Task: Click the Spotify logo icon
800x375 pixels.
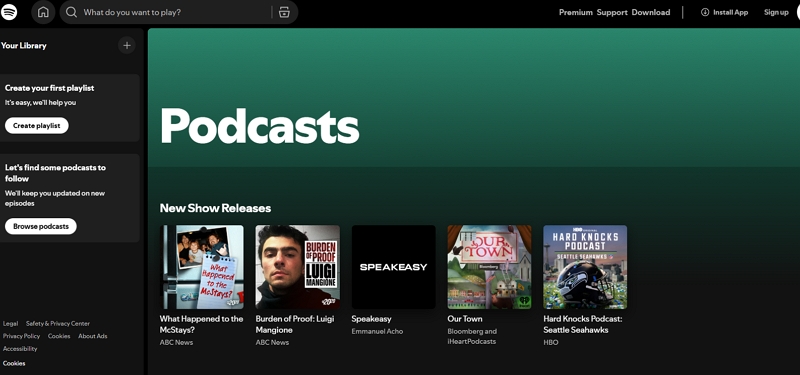Action: point(9,12)
